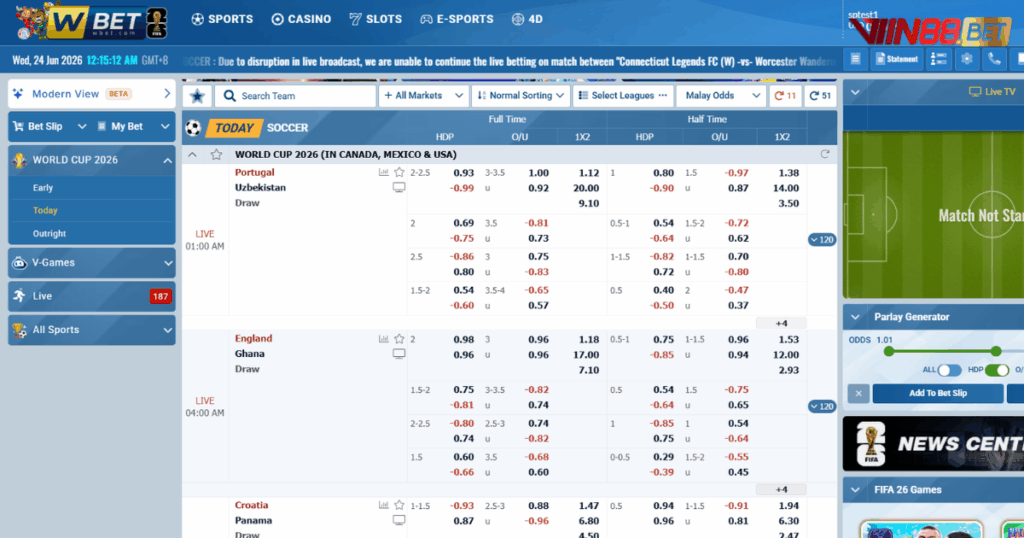Favorite the World Cup 2026 league star

tap(216, 155)
